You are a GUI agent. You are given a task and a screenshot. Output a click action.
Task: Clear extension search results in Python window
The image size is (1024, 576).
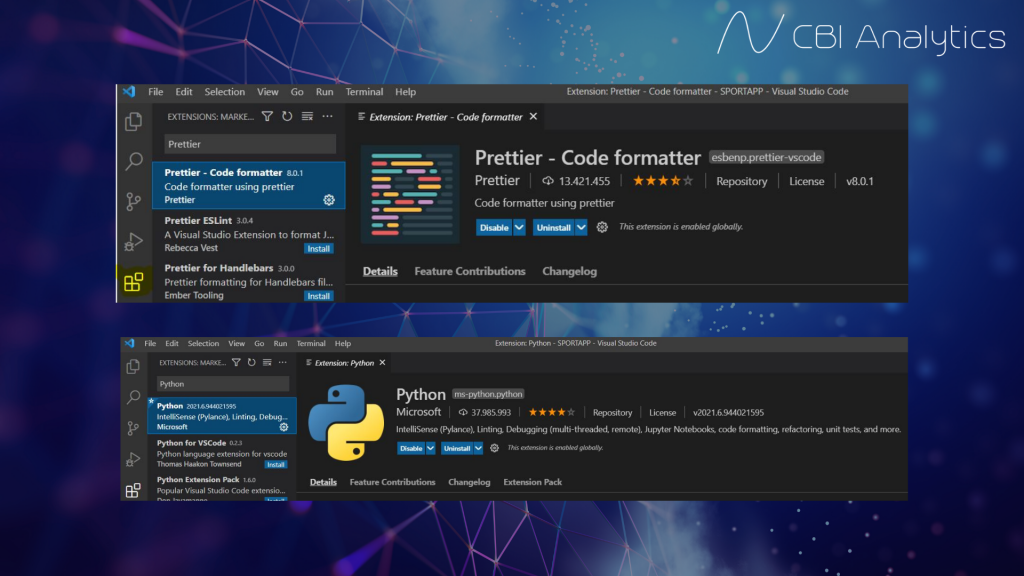coord(267,362)
